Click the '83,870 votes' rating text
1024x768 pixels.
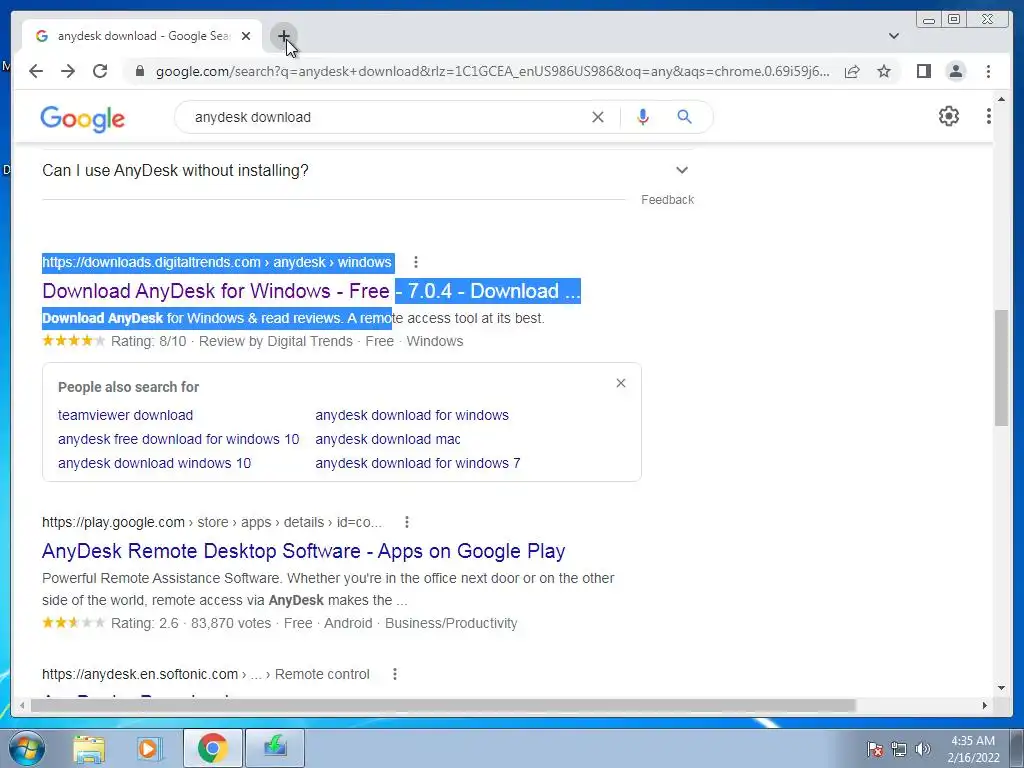click(231, 624)
